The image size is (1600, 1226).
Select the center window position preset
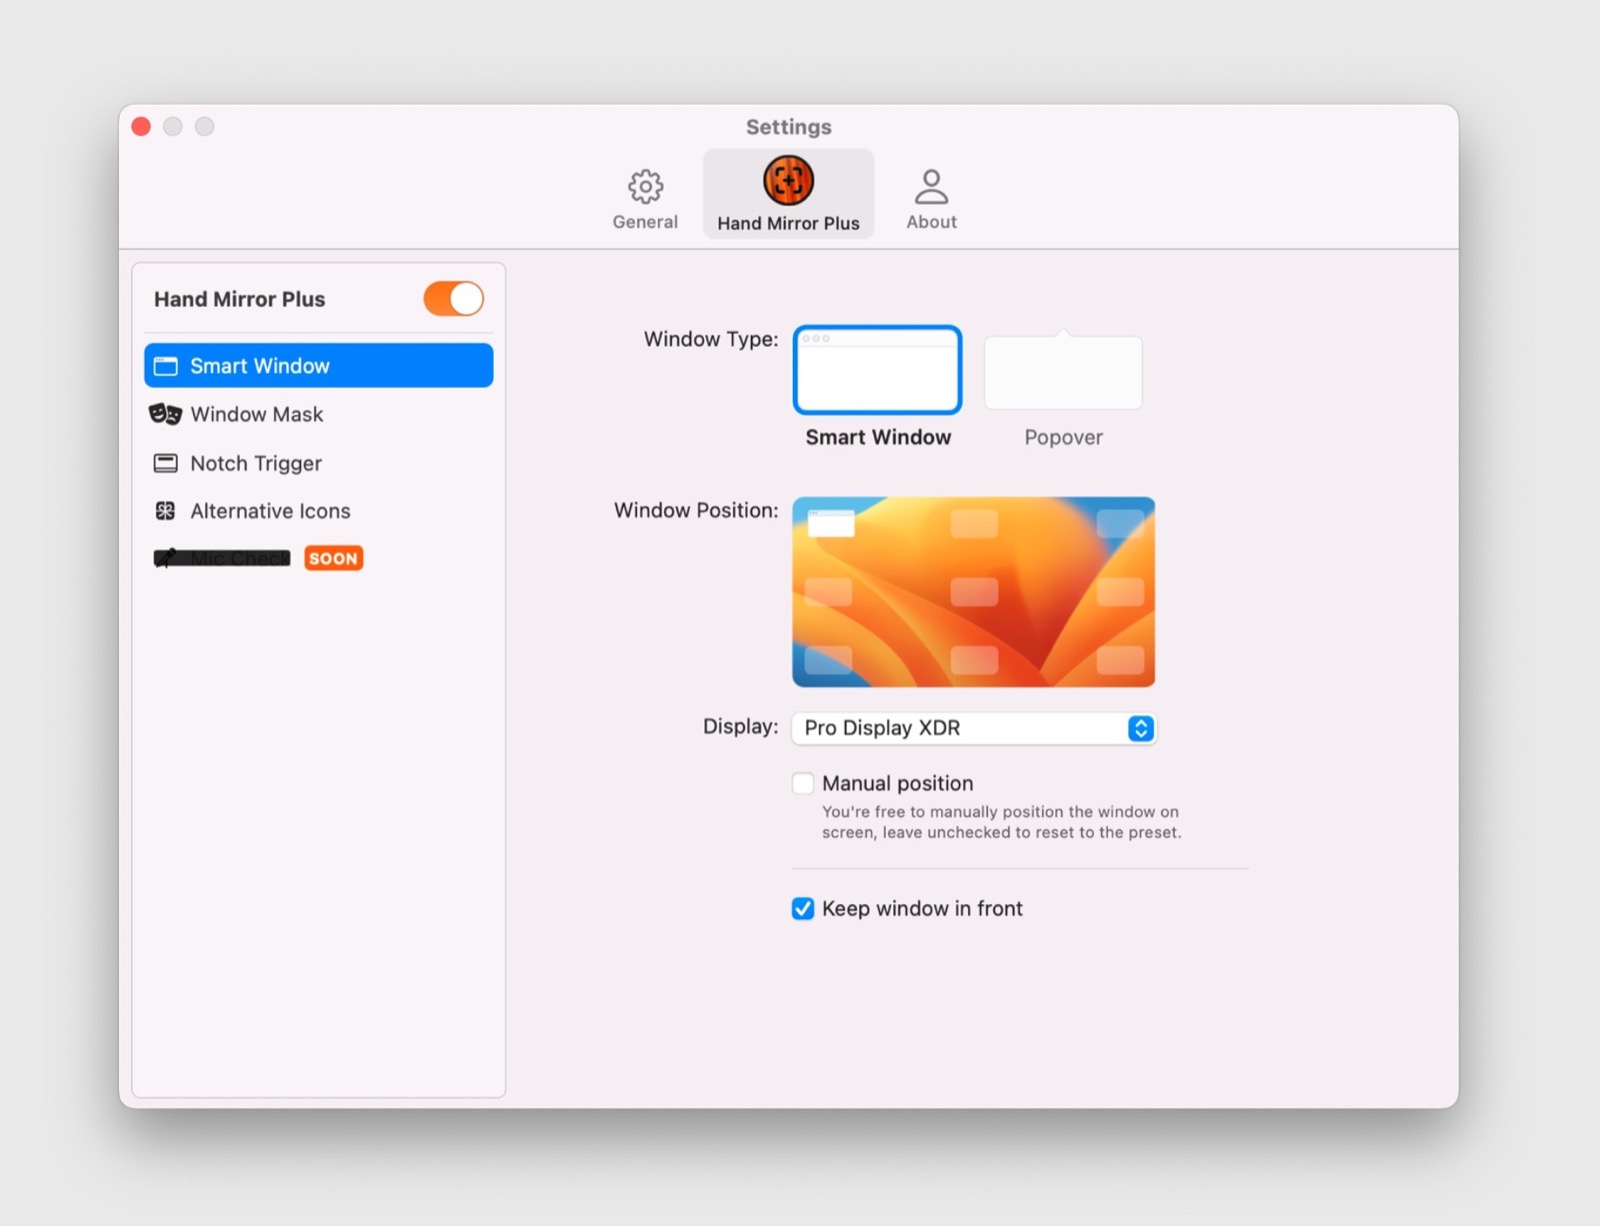click(974, 592)
